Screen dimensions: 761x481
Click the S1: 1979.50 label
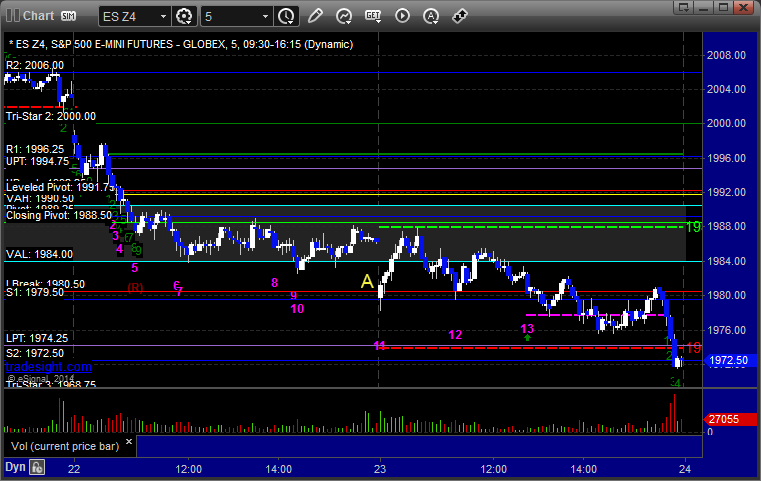pyautogui.click(x=34, y=292)
